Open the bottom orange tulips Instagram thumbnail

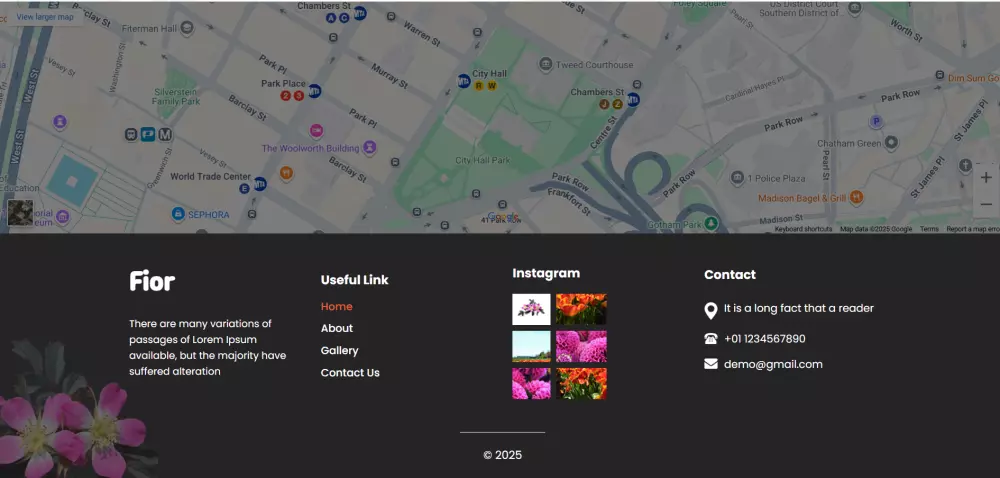581,383
